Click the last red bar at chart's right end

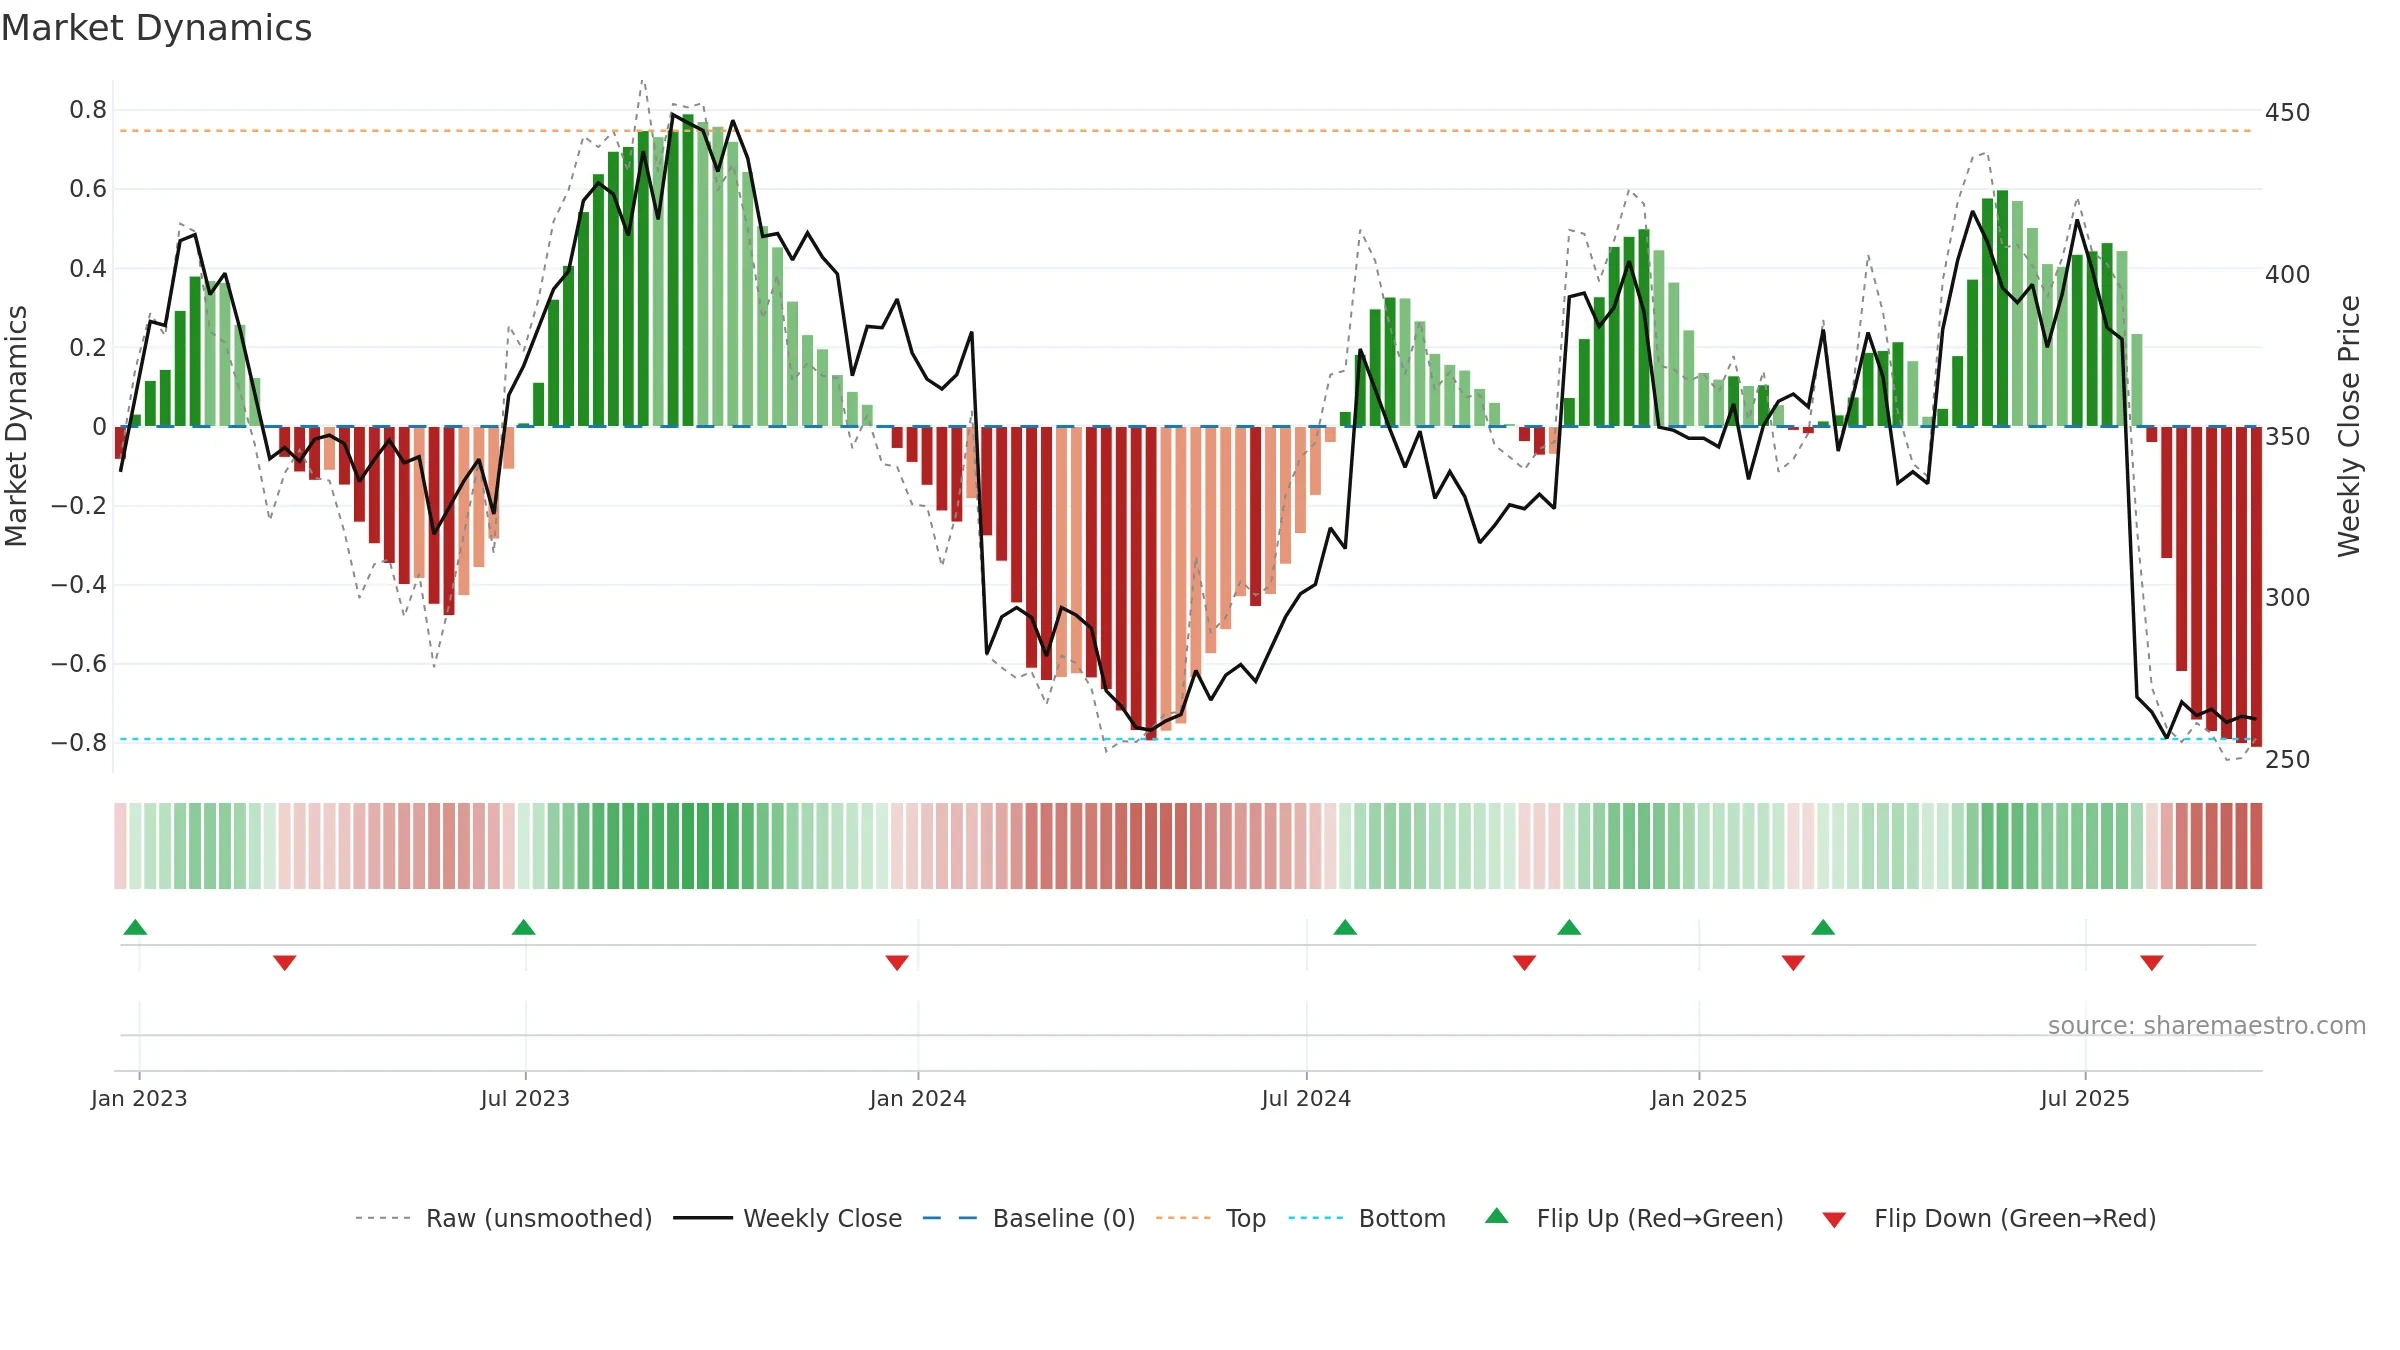(2257, 587)
